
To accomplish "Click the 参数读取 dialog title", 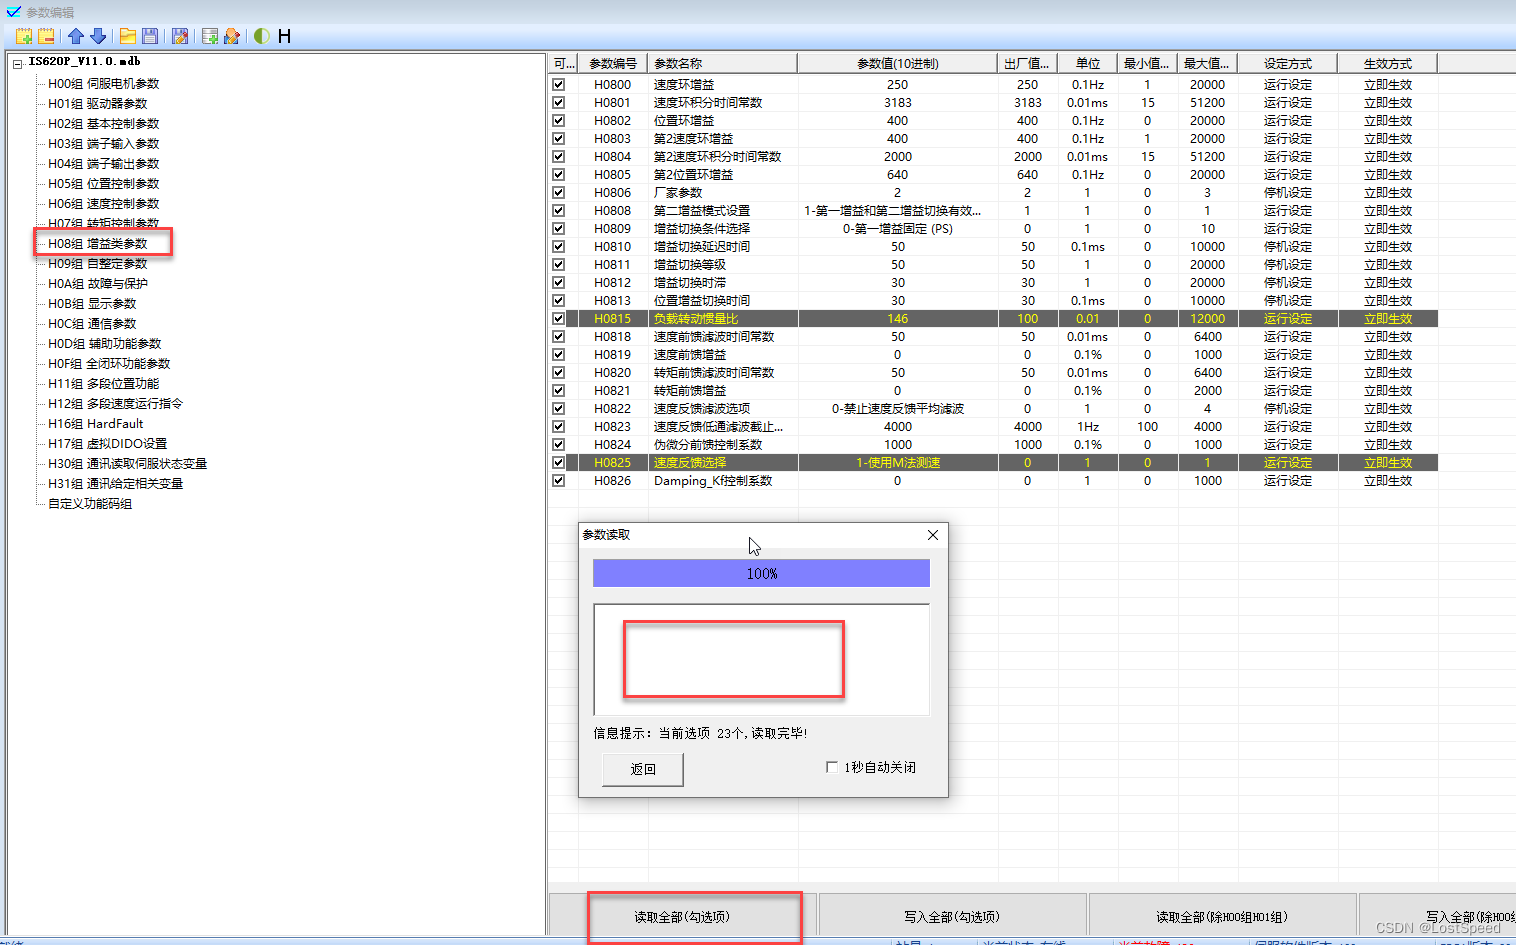I will (x=606, y=535).
